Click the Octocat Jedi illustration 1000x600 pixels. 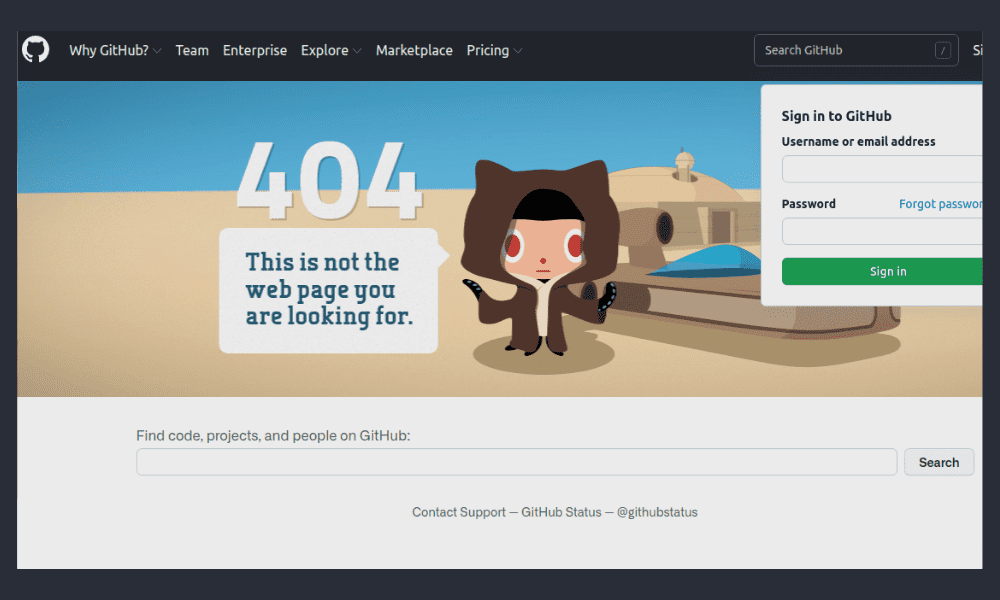pyautogui.click(x=540, y=258)
